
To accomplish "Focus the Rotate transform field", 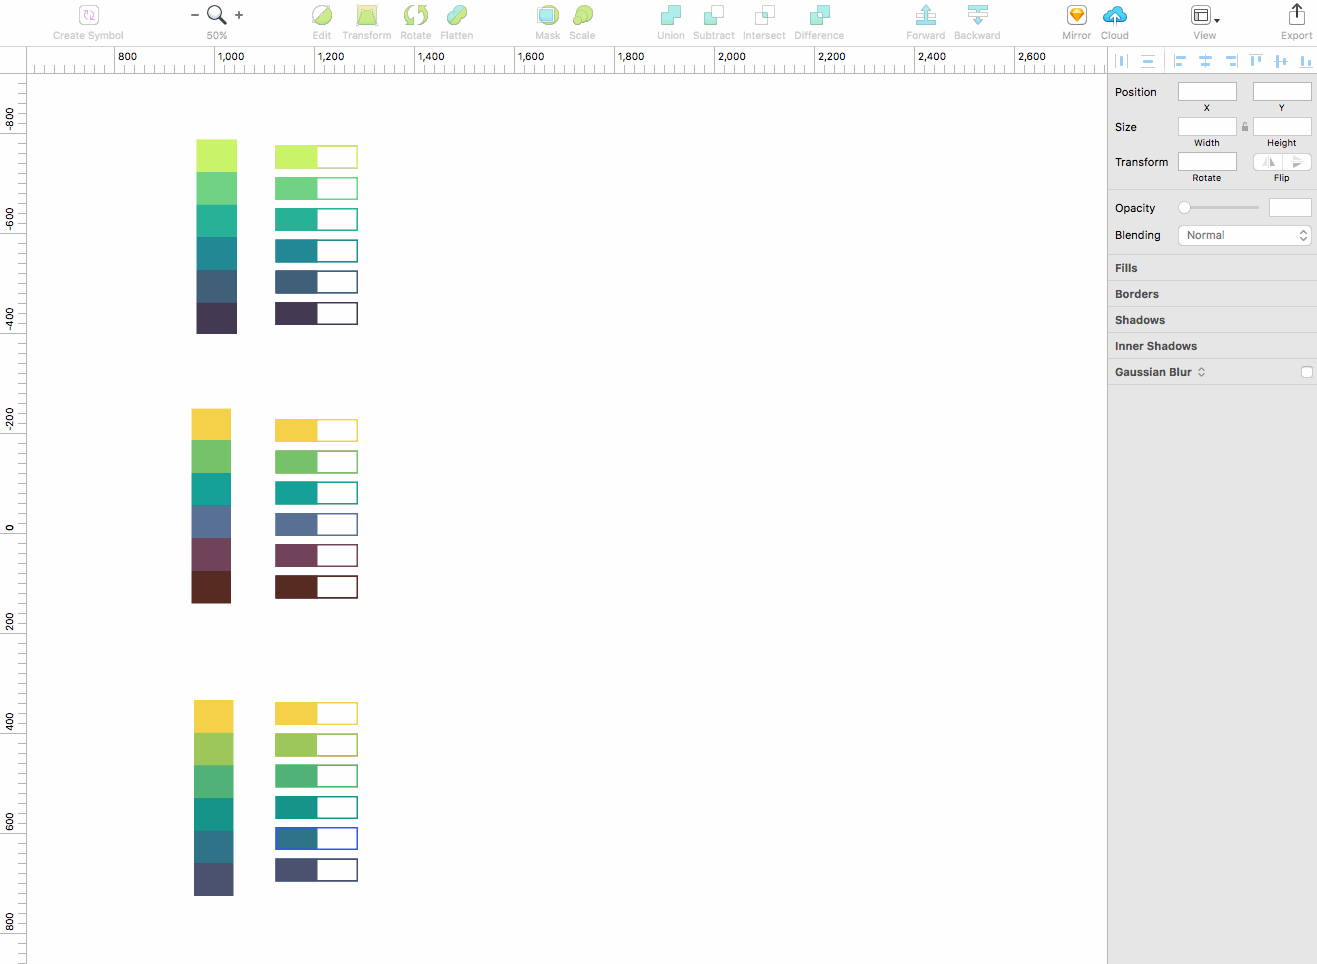I will tap(1207, 161).
